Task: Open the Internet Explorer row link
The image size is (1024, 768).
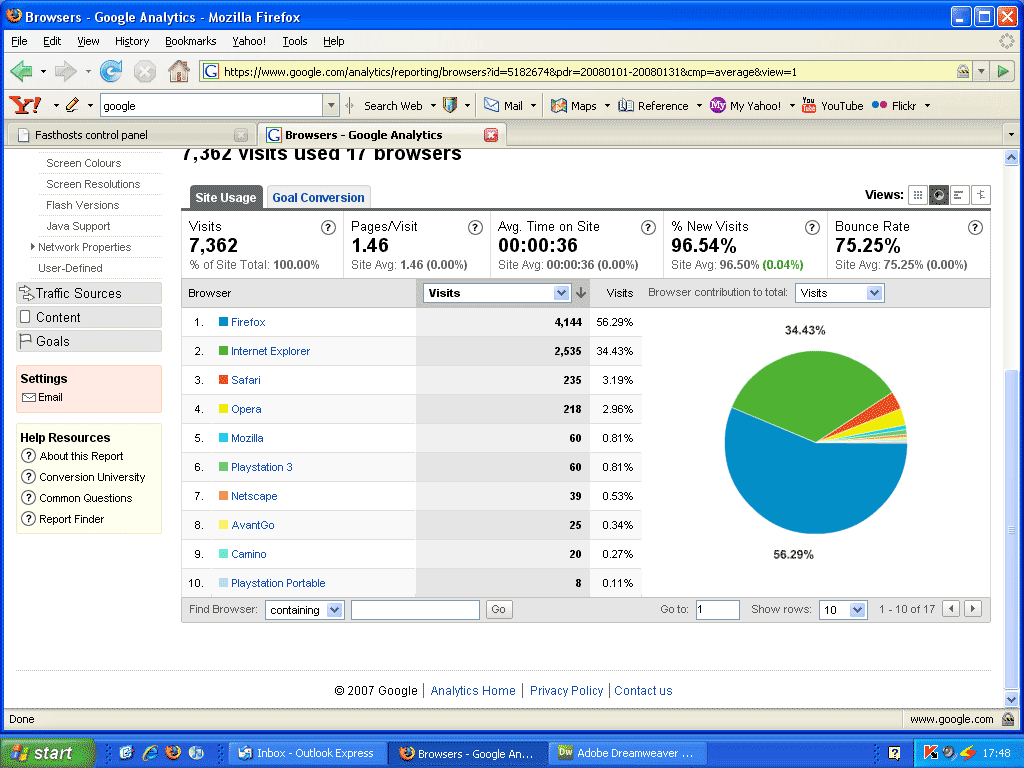Action: [x=270, y=351]
